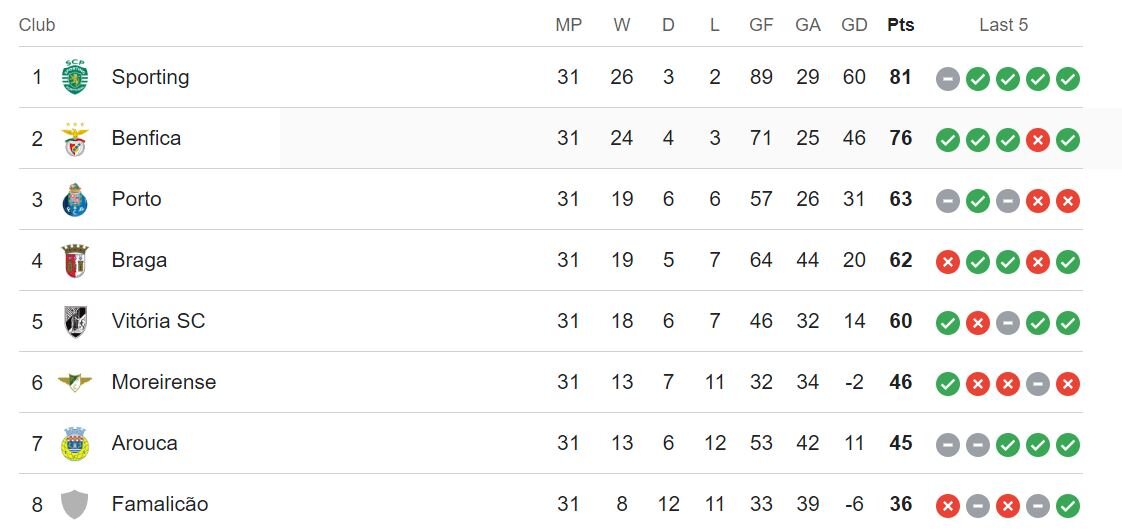Click Porto's 63 points value
Image resolution: width=1122 pixels, height=531 pixels.
(x=900, y=199)
